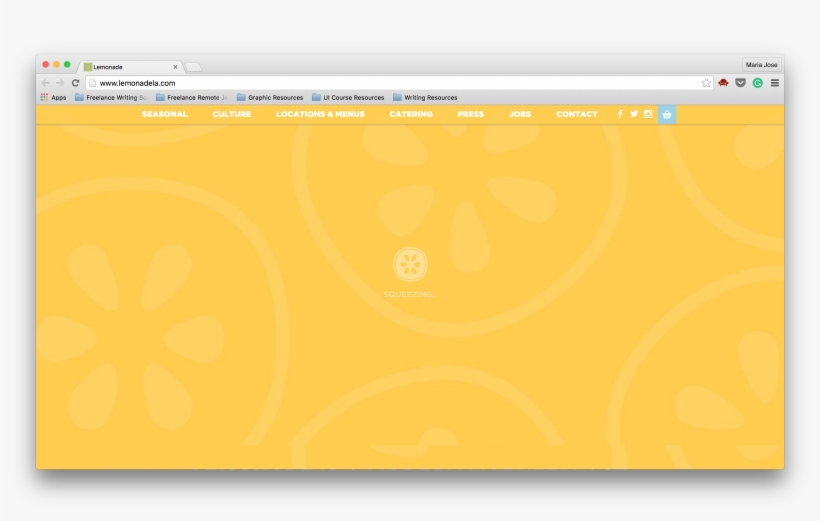Image resolution: width=820 pixels, height=521 pixels.
Task: Click the browser forward arrow
Action: (x=60, y=83)
